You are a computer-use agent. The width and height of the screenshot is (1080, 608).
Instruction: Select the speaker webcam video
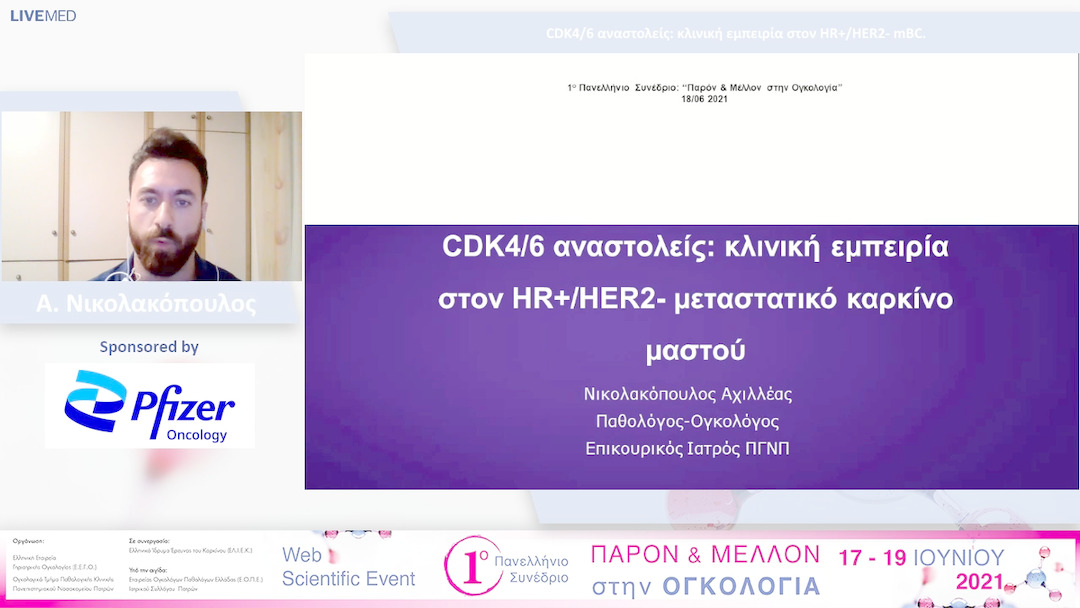pyautogui.click(x=152, y=196)
